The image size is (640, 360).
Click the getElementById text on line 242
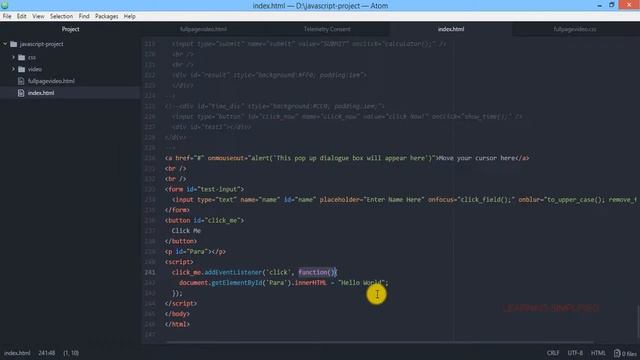pyautogui.click(x=237, y=282)
